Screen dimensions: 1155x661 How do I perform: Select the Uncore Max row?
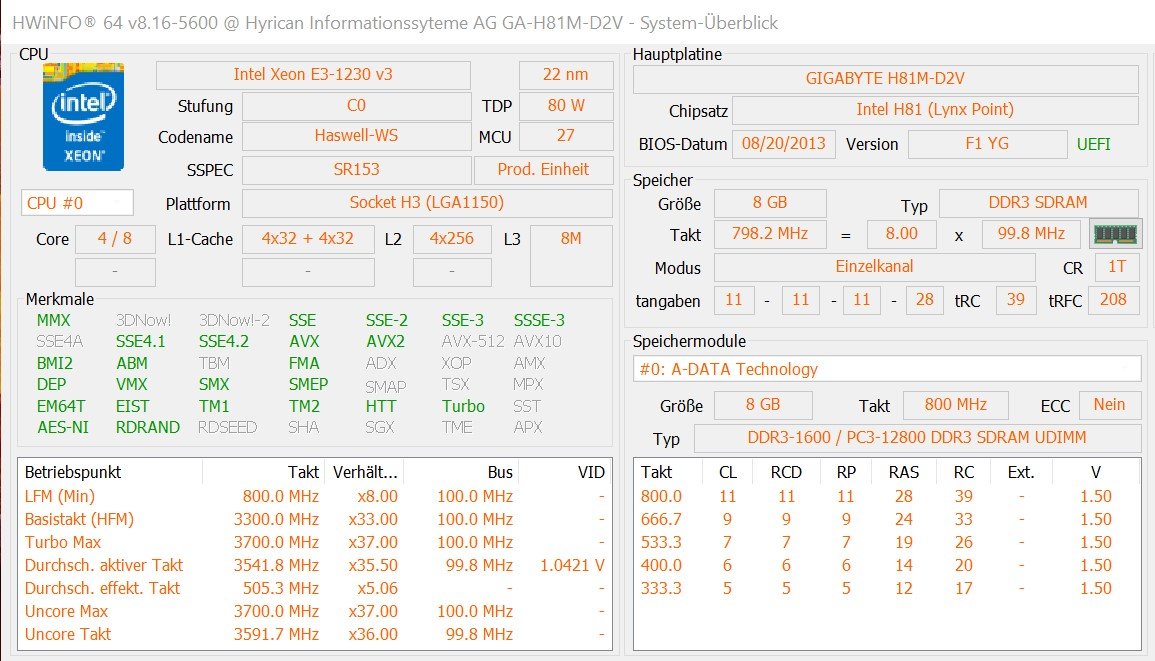pos(315,611)
